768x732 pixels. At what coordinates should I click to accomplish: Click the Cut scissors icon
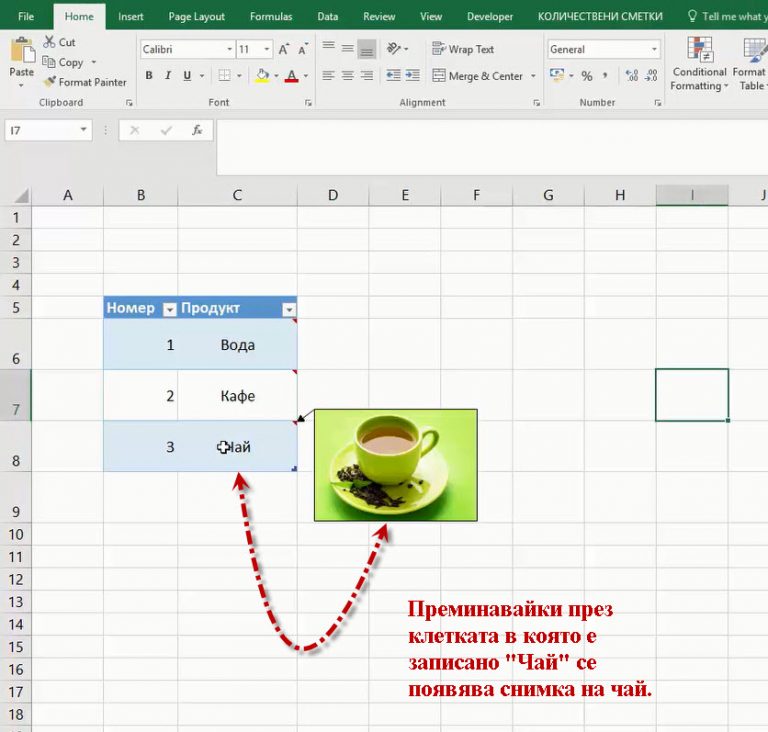(49, 42)
